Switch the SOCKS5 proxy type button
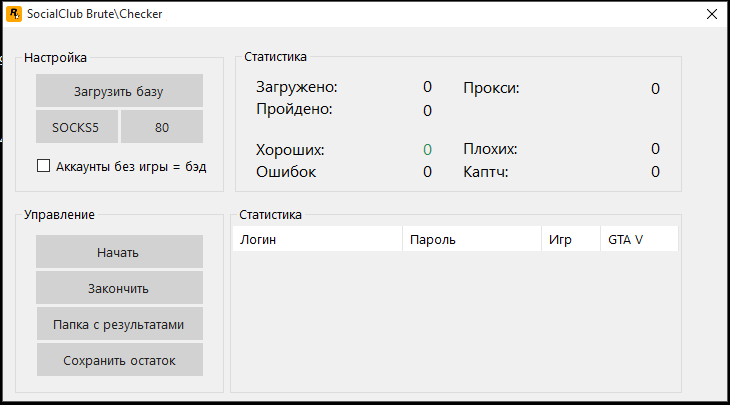This screenshot has height=405, width=730. click(76, 127)
